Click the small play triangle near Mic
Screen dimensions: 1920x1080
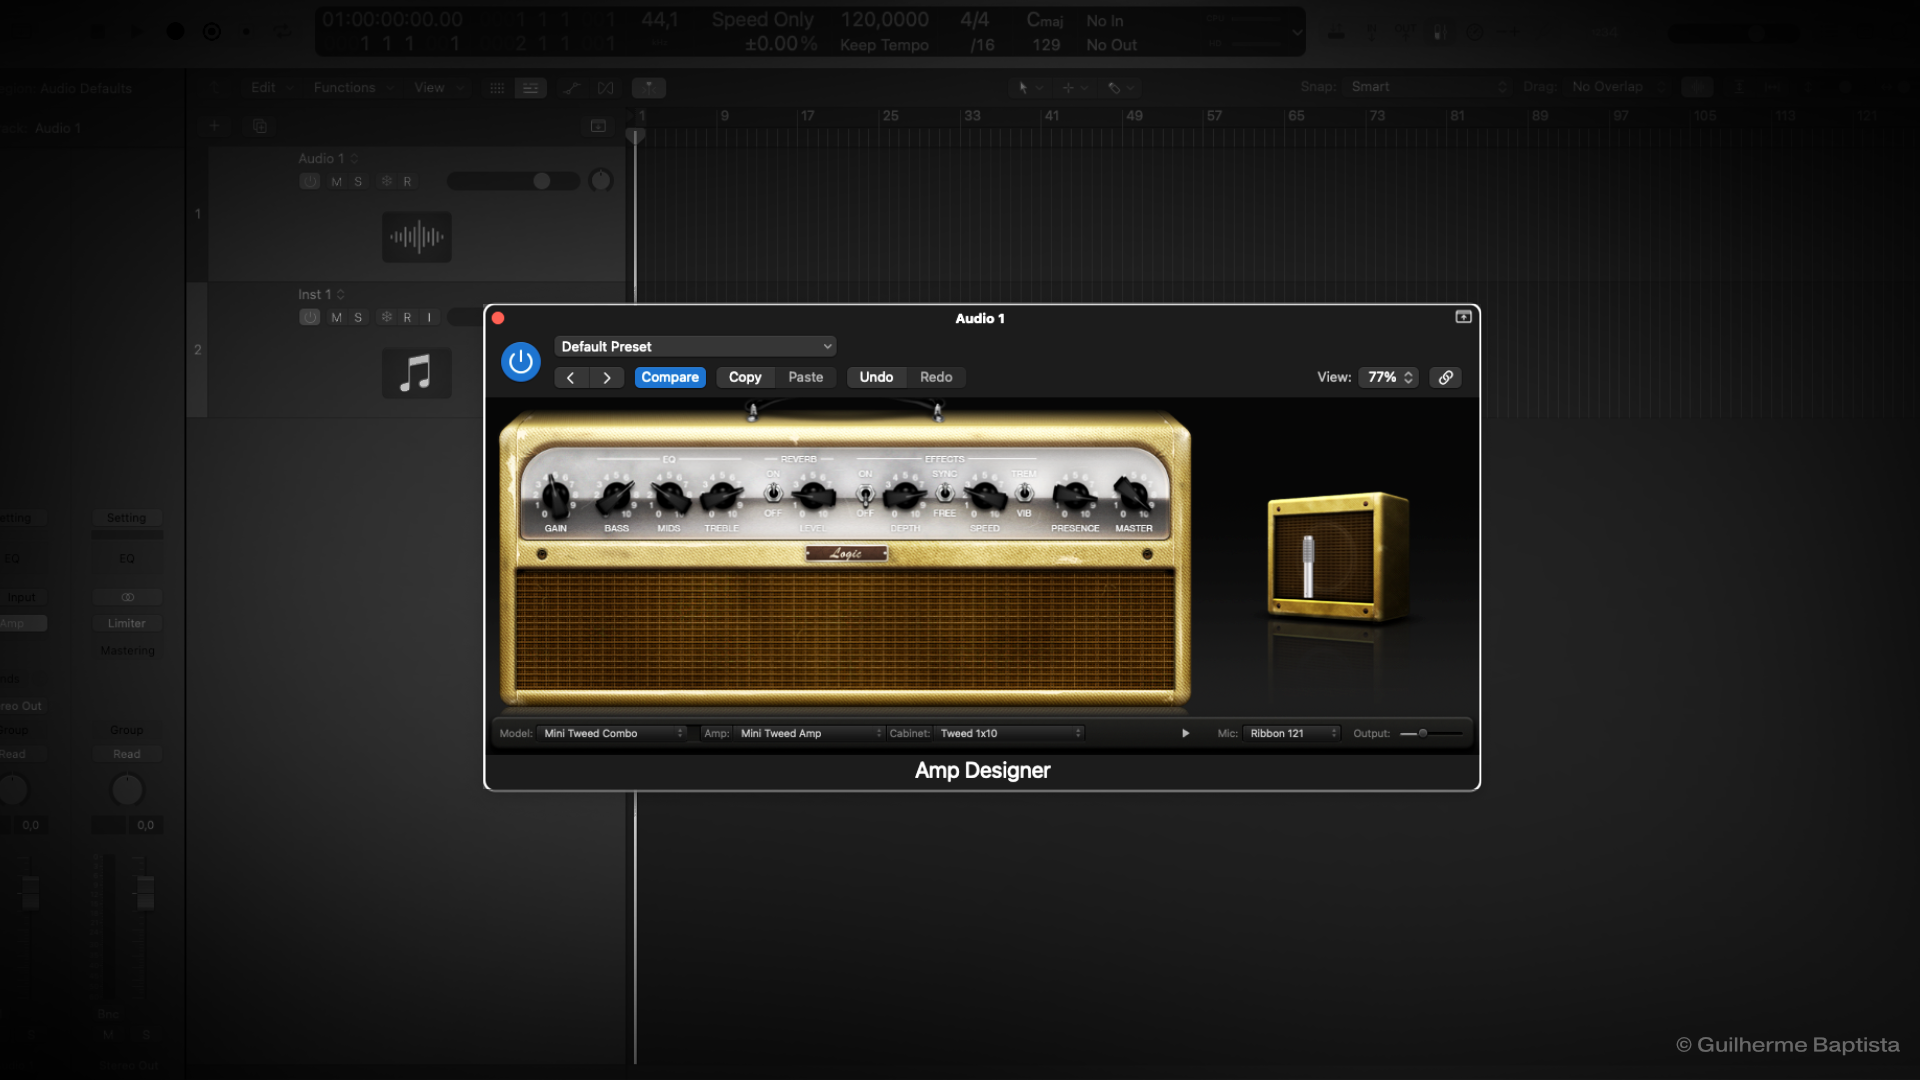(x=1186, y=733)
